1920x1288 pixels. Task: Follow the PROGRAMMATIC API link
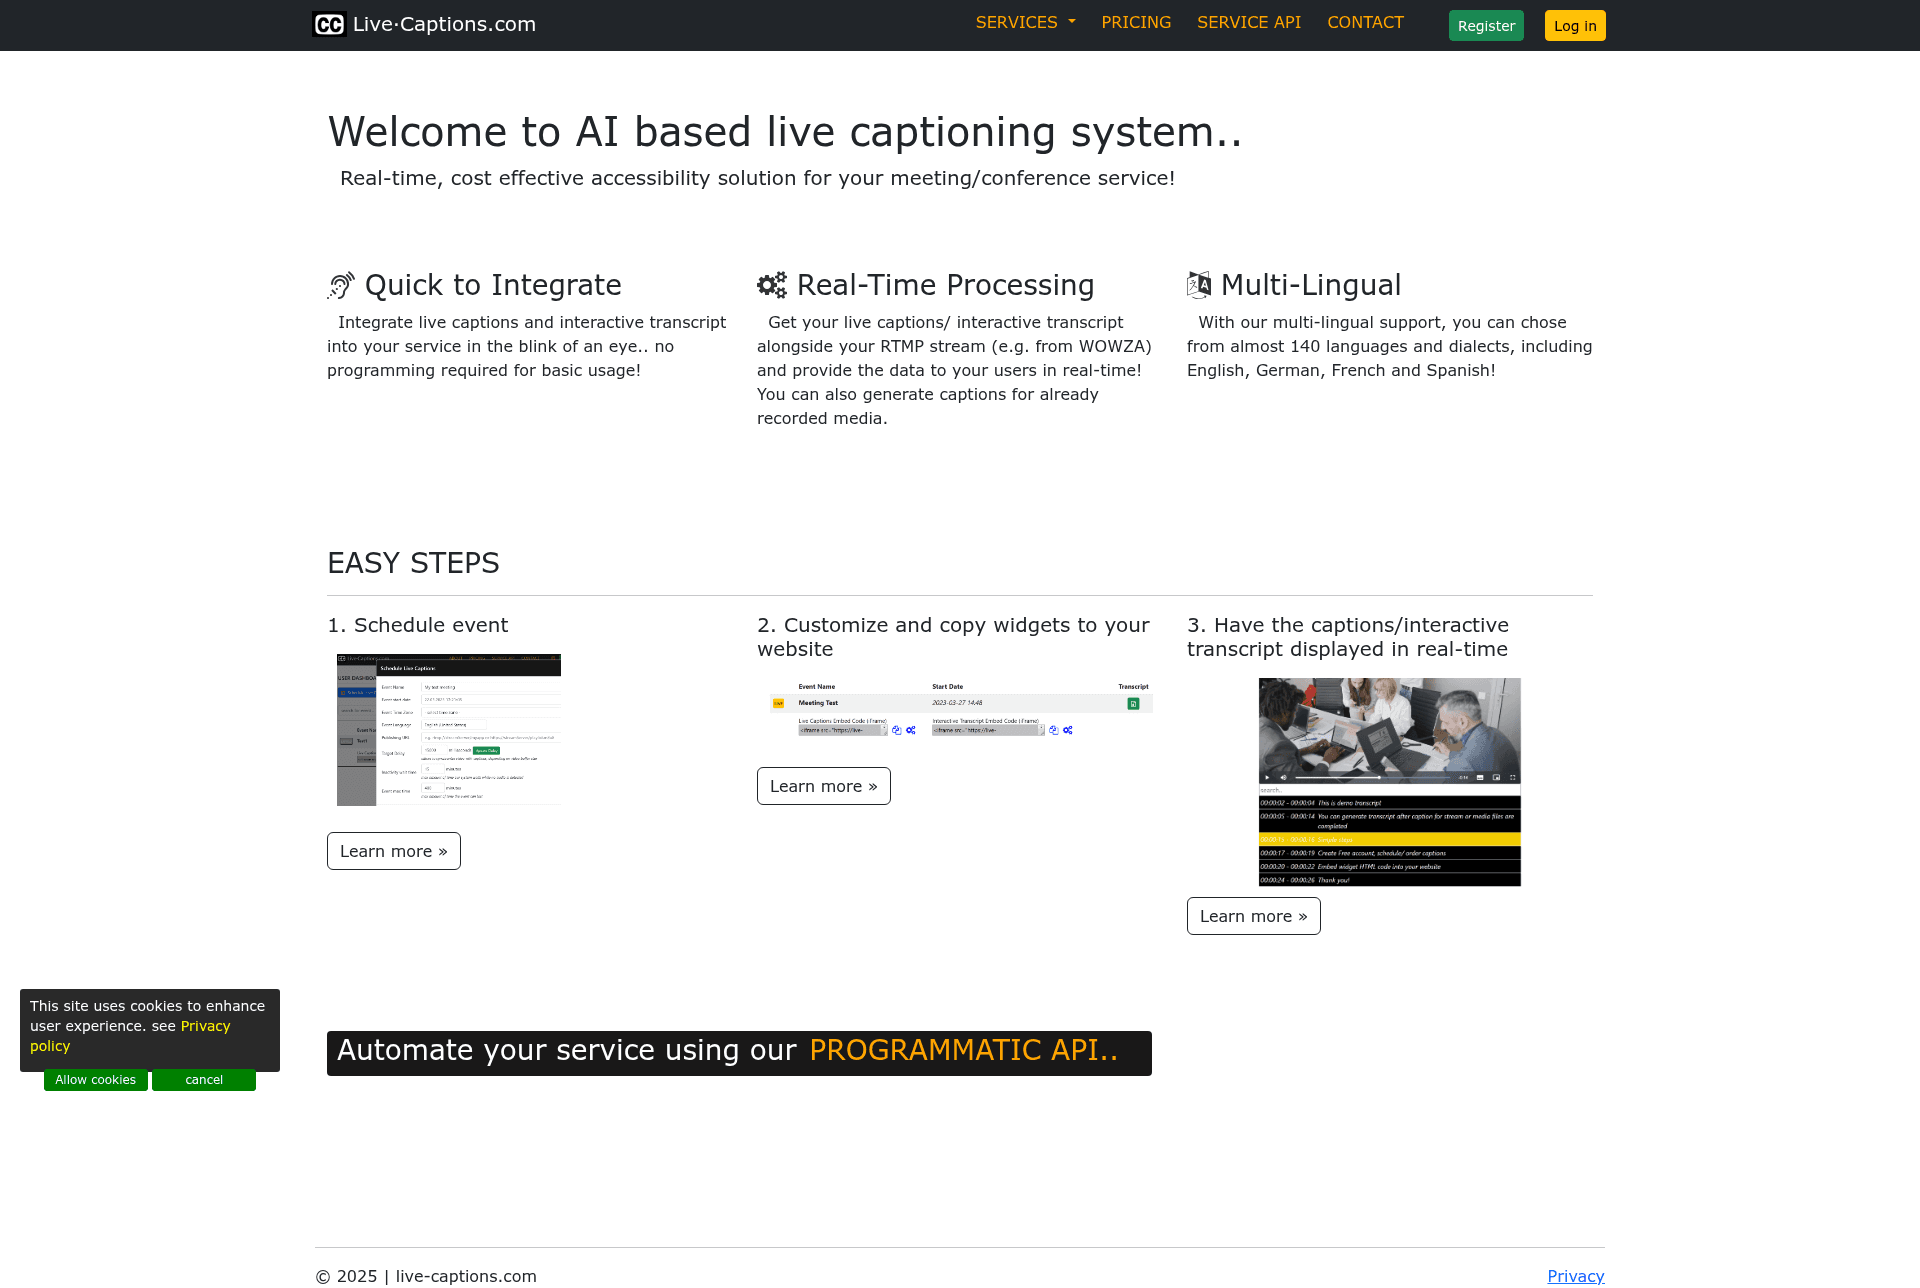(x=964, y=1050)
